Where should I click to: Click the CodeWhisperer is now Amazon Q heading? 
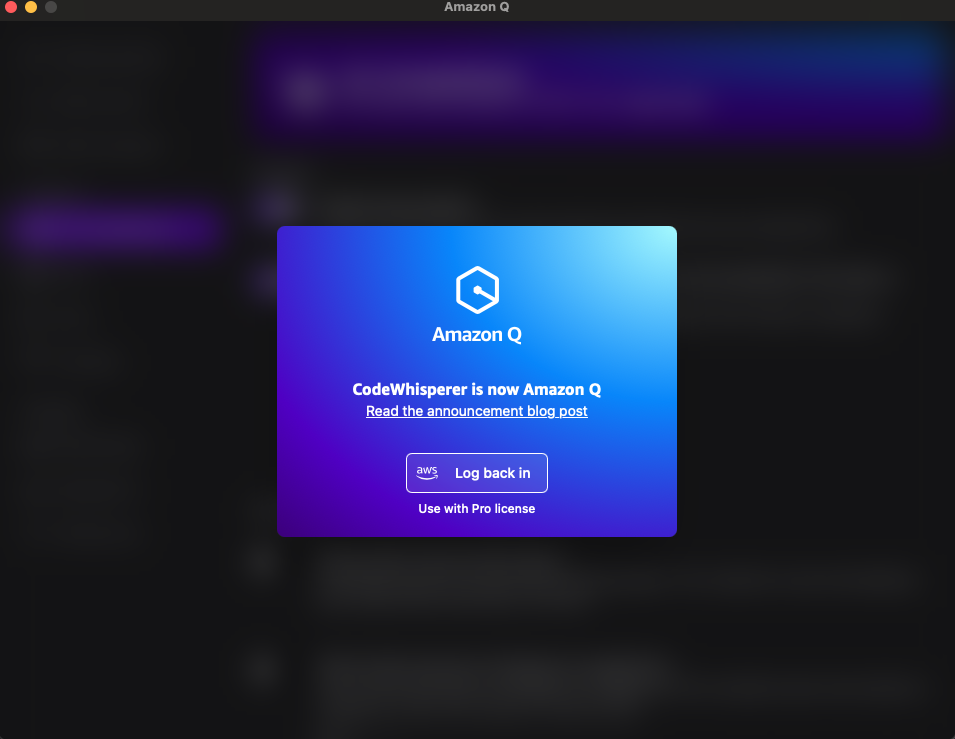[477, 389]
